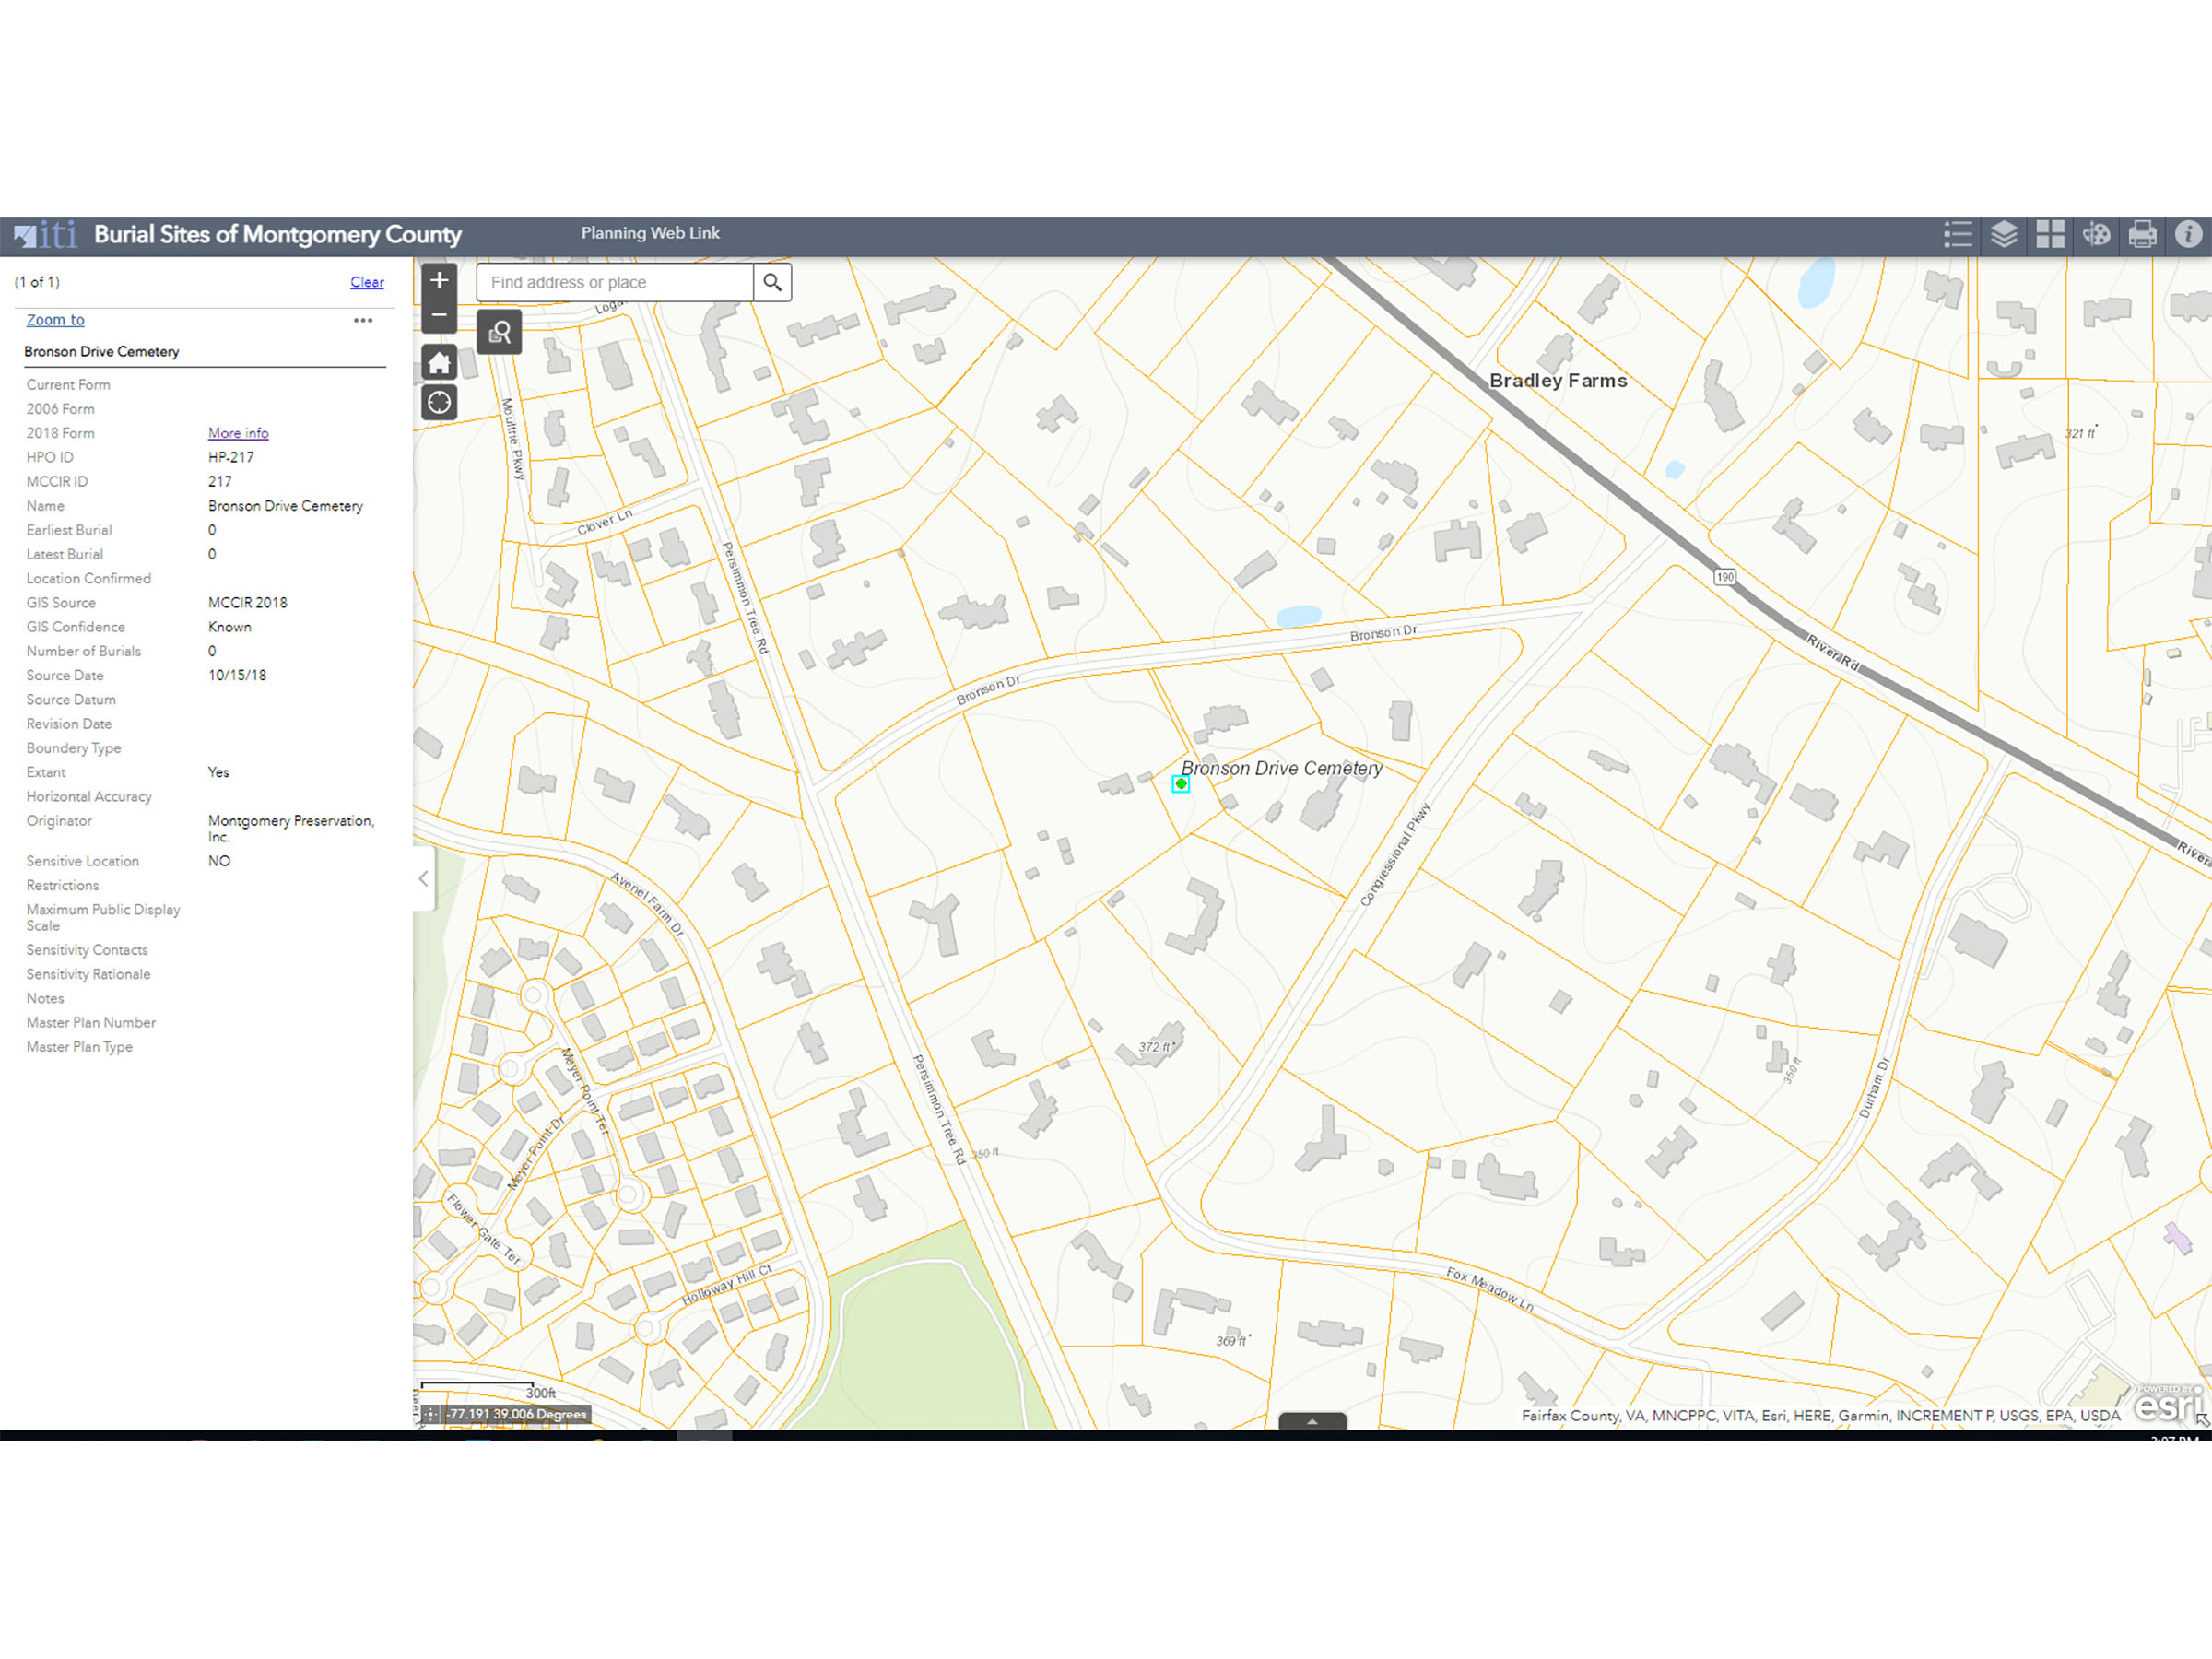Click the Fox Meadow Ln road label
Screen dimensions: 2212x1659
tap(1490, 1289)
